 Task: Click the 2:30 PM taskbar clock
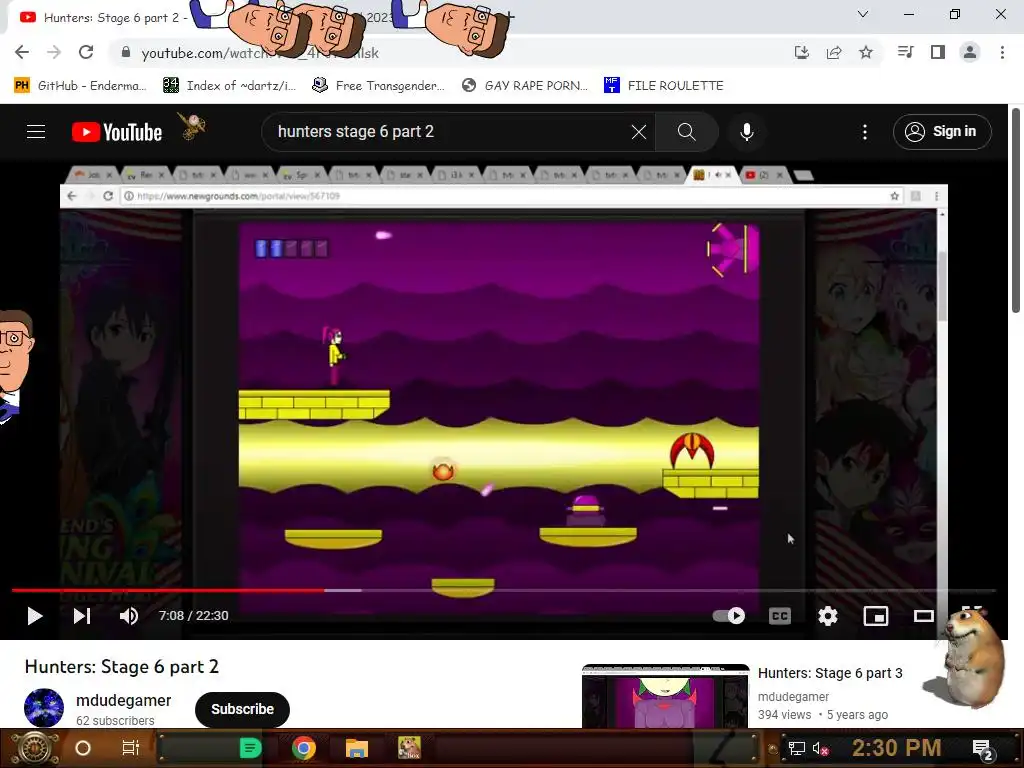click(x=897, y=748)
